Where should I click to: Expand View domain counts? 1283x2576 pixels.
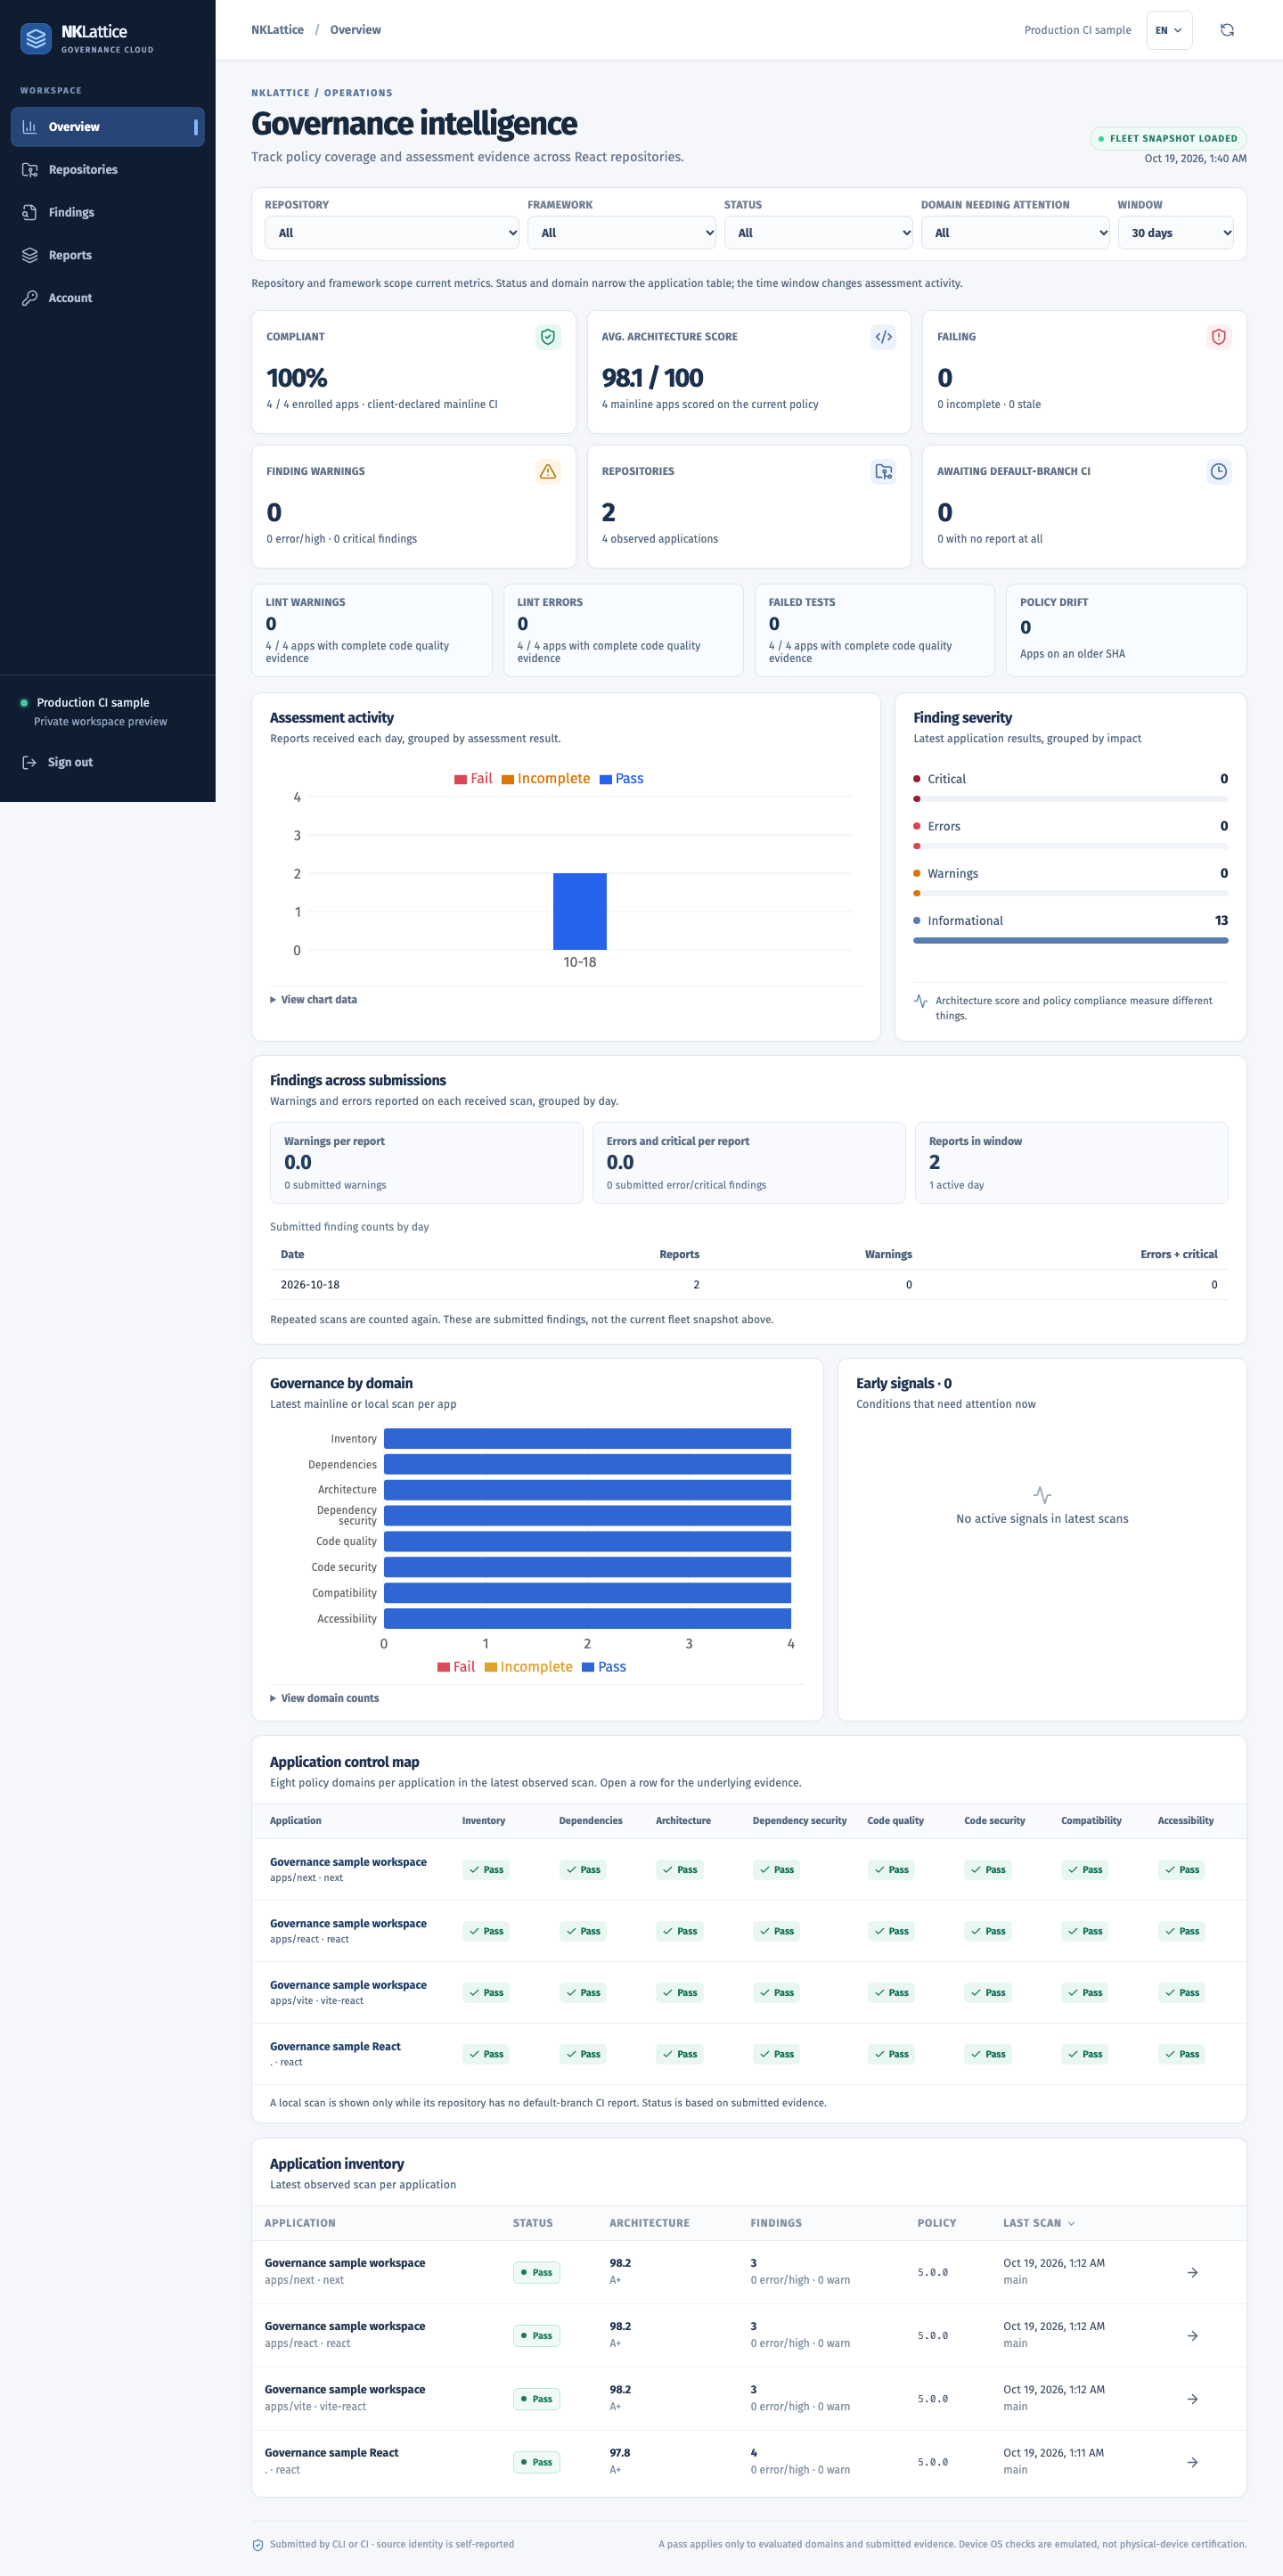point(324,1698)
